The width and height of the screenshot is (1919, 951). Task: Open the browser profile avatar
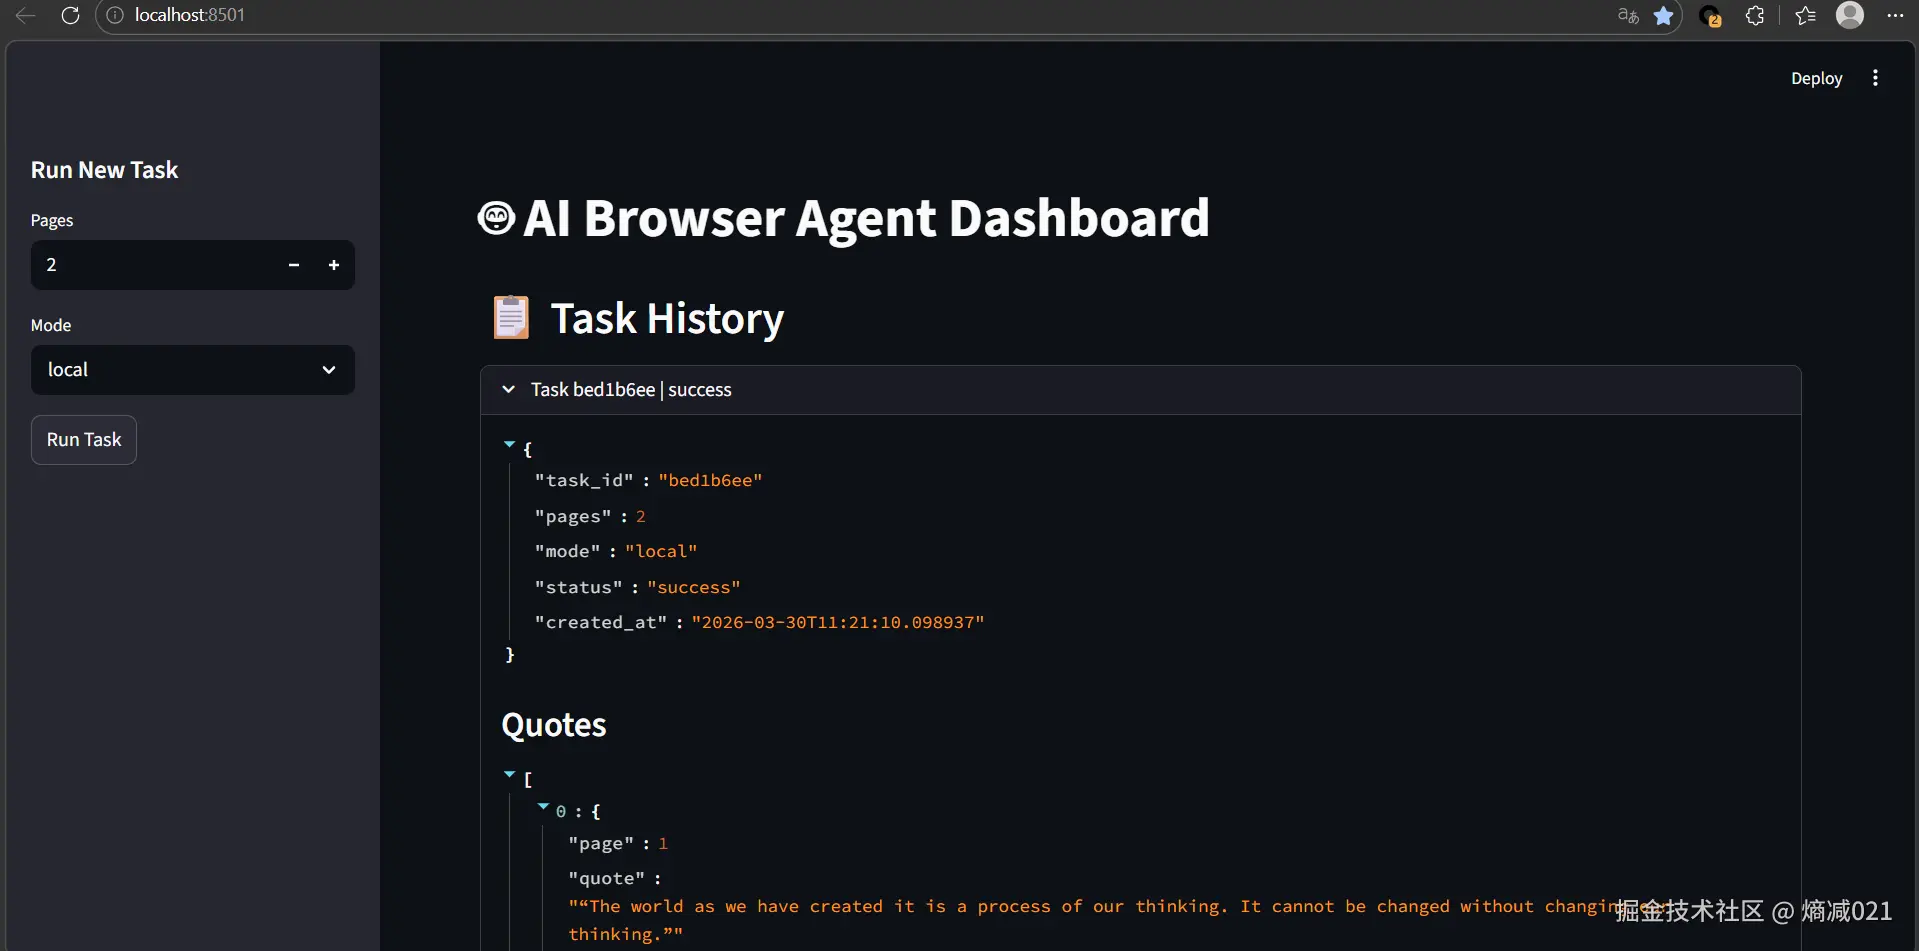(x=1850, y=15)
